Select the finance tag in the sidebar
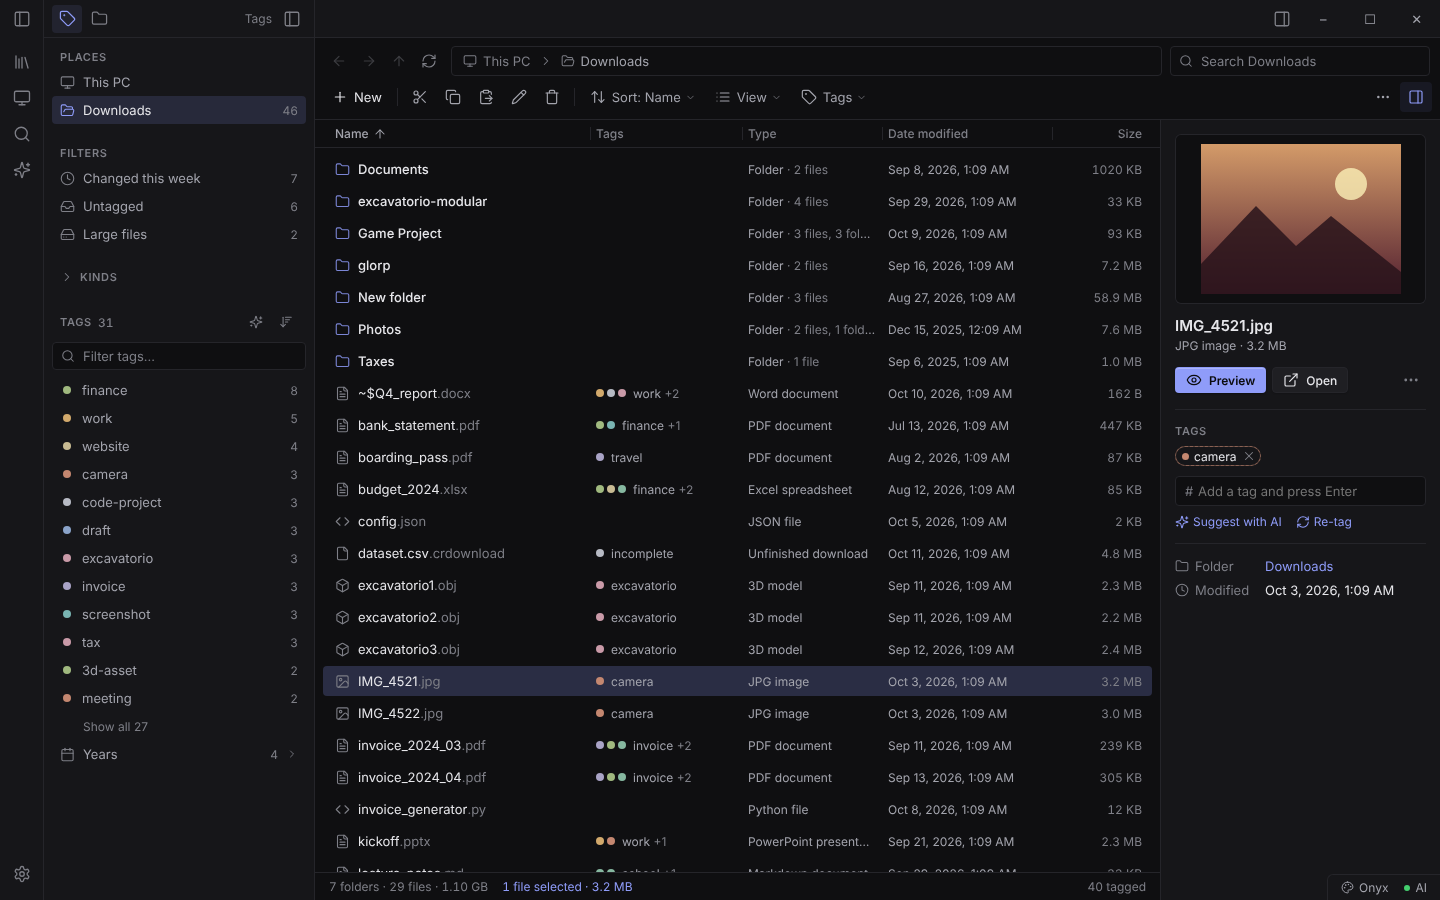Image resolution: width=1440 pixels, height=900 pixels. (179, 391)
